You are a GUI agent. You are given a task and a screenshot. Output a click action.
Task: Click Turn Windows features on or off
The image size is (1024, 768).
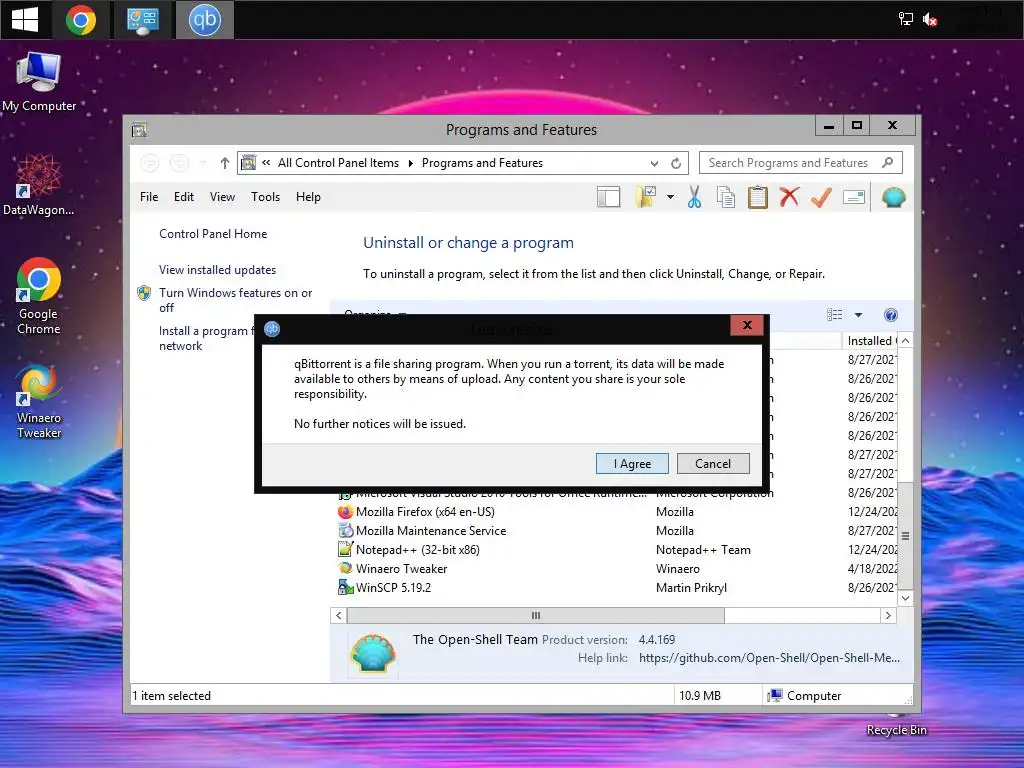[236, 300]
